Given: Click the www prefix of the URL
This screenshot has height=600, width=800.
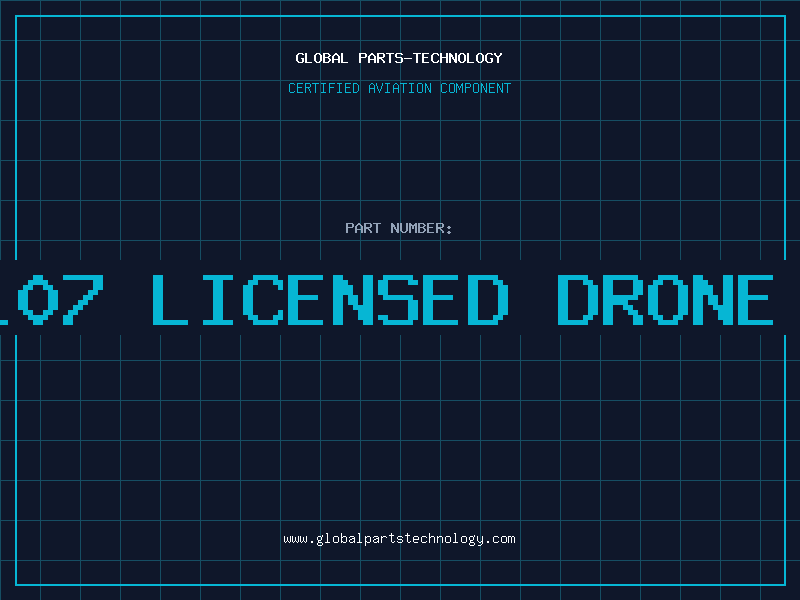Looking at the screenshot, I should [295, 539].
